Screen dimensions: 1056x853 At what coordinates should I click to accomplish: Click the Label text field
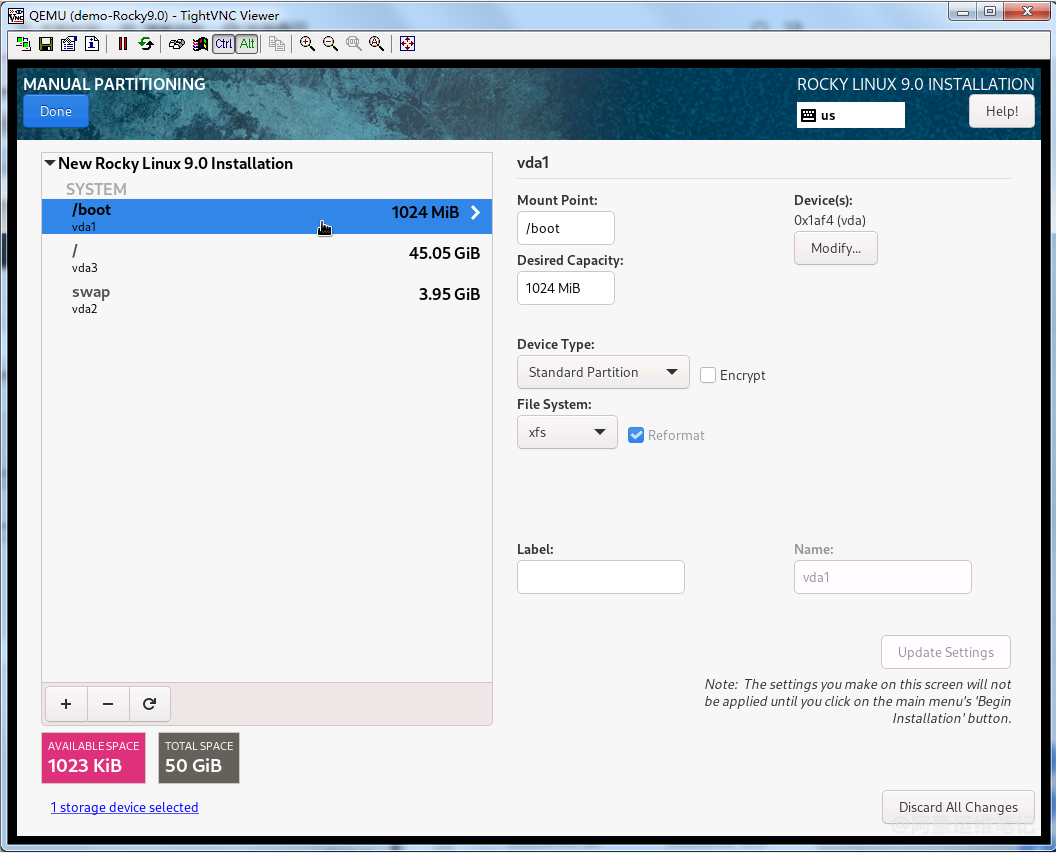600,577
